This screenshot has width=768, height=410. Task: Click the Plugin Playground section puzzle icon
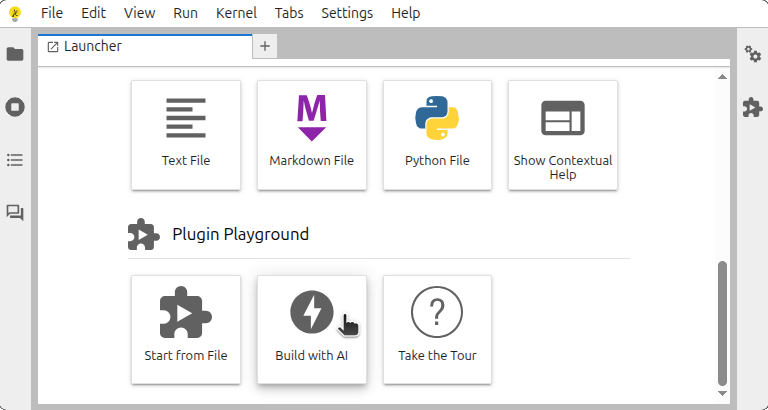(144, 234)
